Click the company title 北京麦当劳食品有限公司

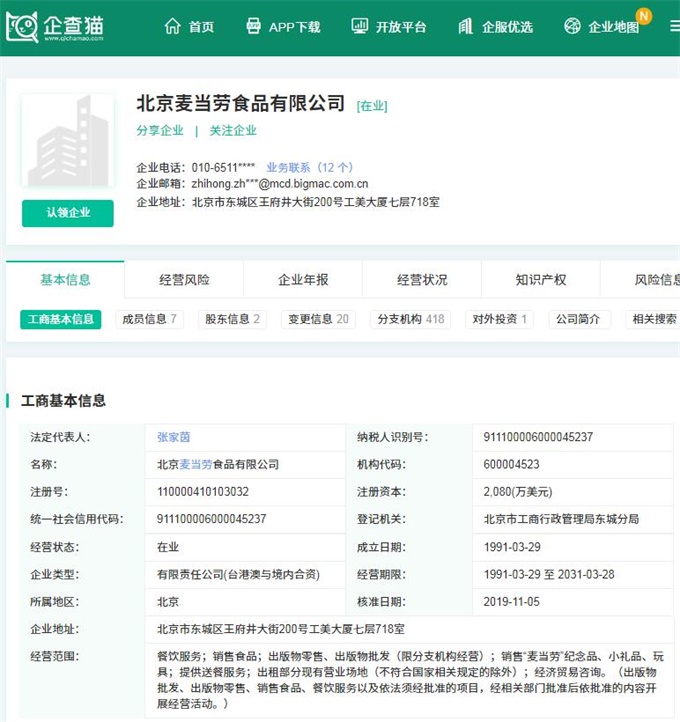pyautogui.click(x=240, y=103)
